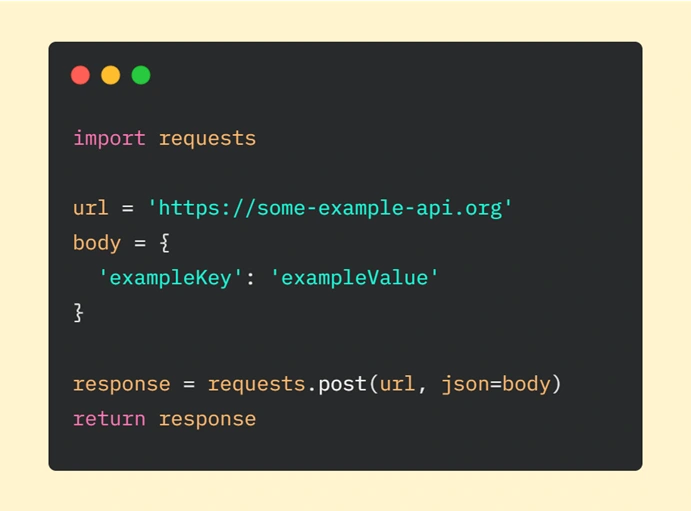The width and height of the screenshot is (691, 511).
Task: Click the requests module name after import
Action: [207, 139]
